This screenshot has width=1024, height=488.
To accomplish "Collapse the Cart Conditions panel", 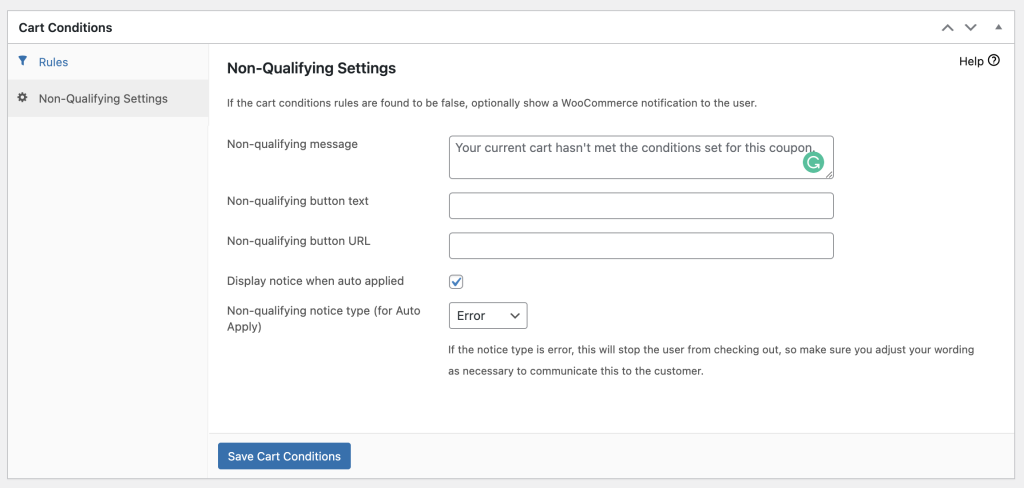I will point(998,27).
